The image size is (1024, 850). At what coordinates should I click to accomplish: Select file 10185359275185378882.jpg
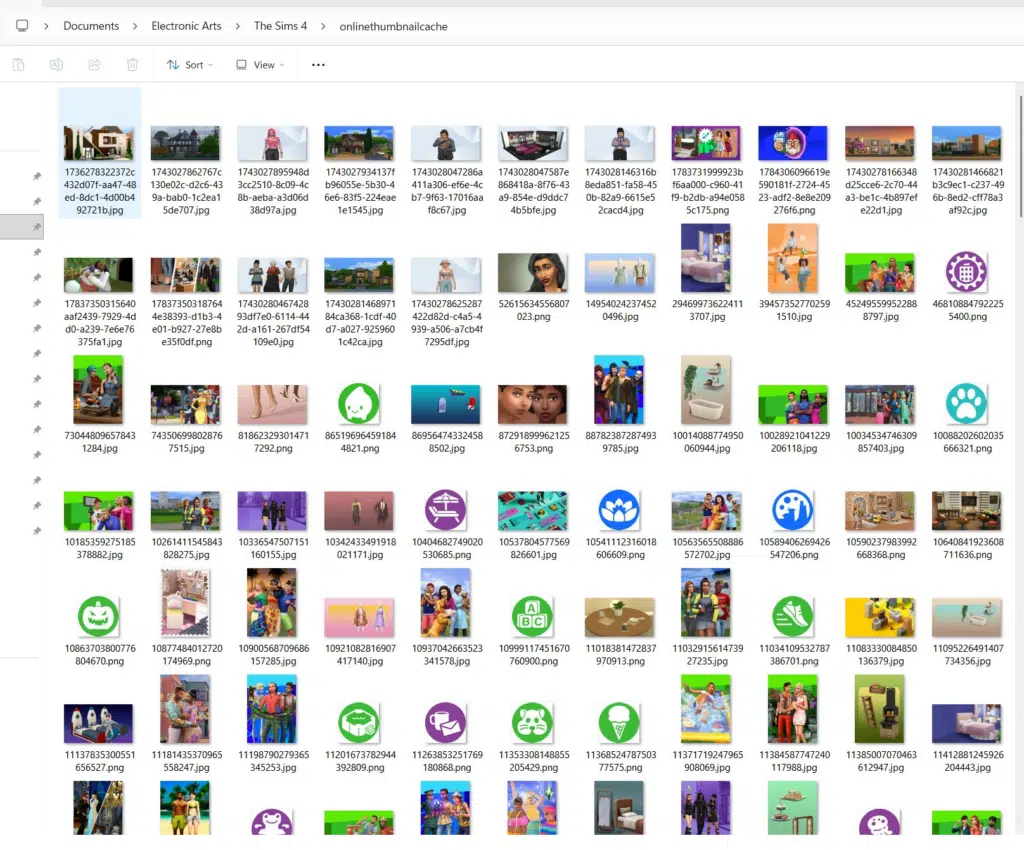click(x=99, y=524)
